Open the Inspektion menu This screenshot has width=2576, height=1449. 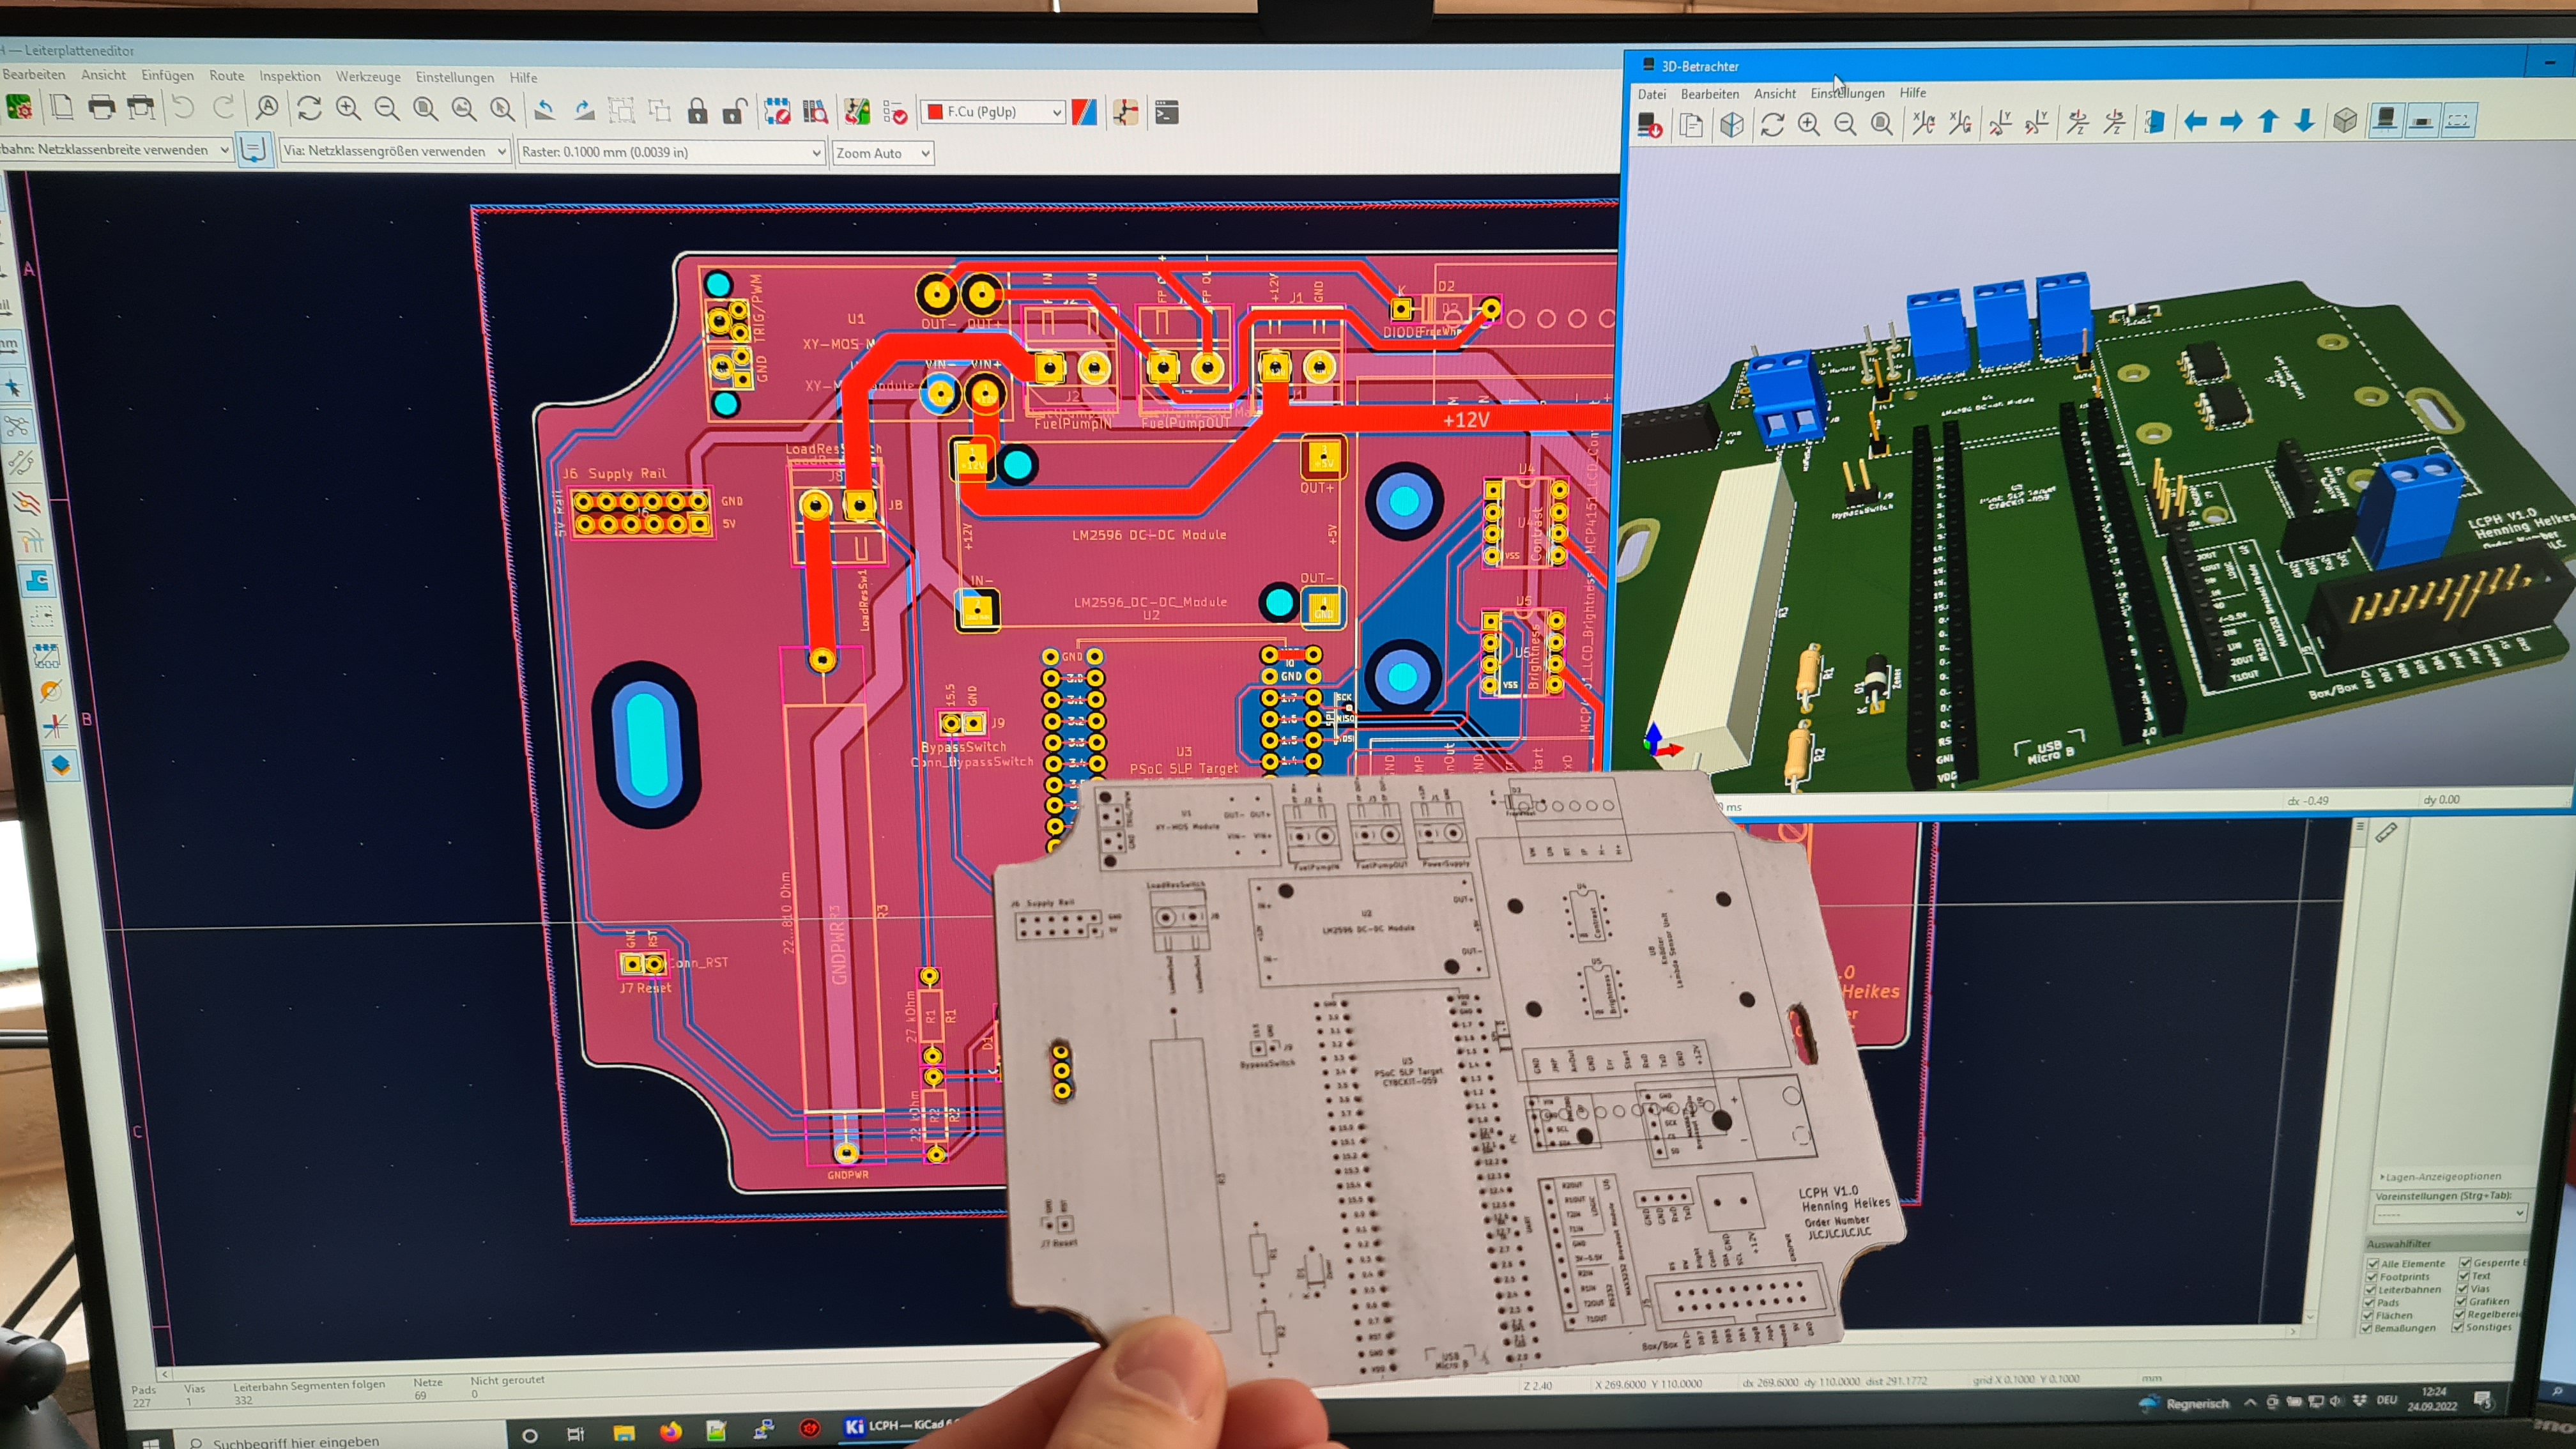coord(289,76)
